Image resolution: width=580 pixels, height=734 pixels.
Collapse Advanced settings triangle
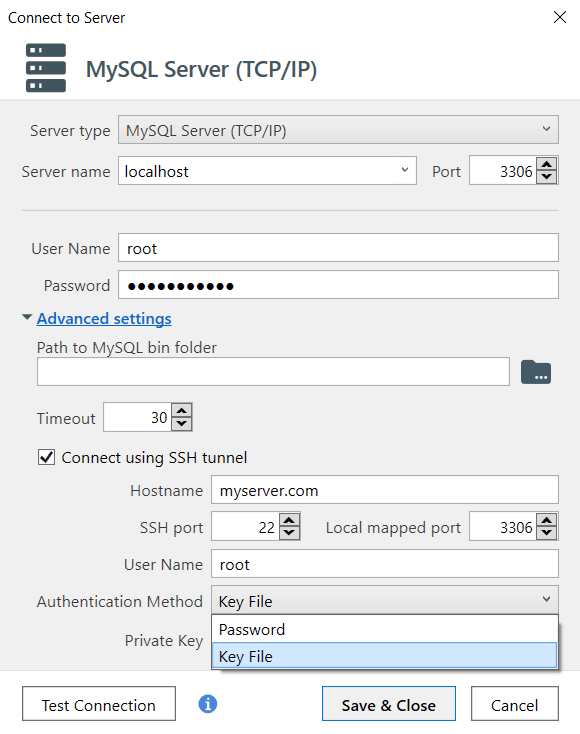[27, 317]
